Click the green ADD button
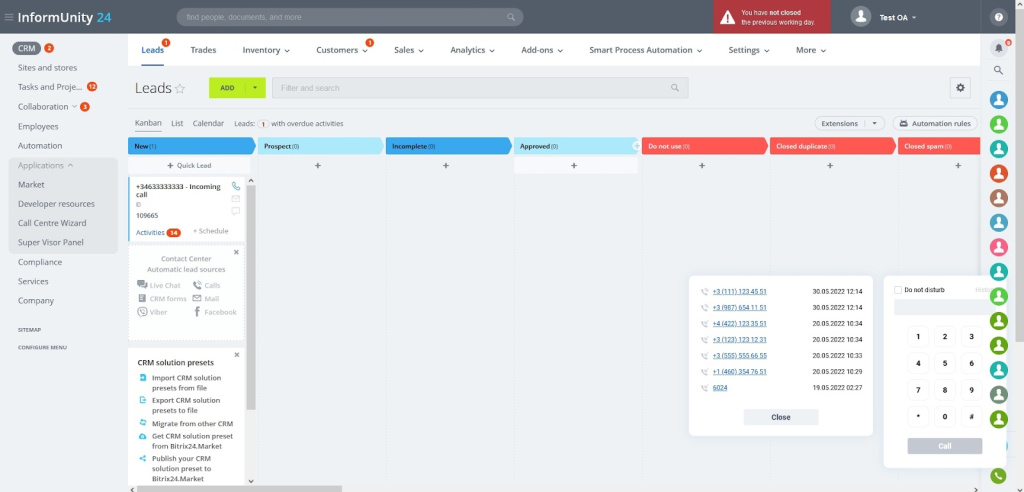This screenshot has height=492, width=1024. pyautogui.click(x=227, y=88)
